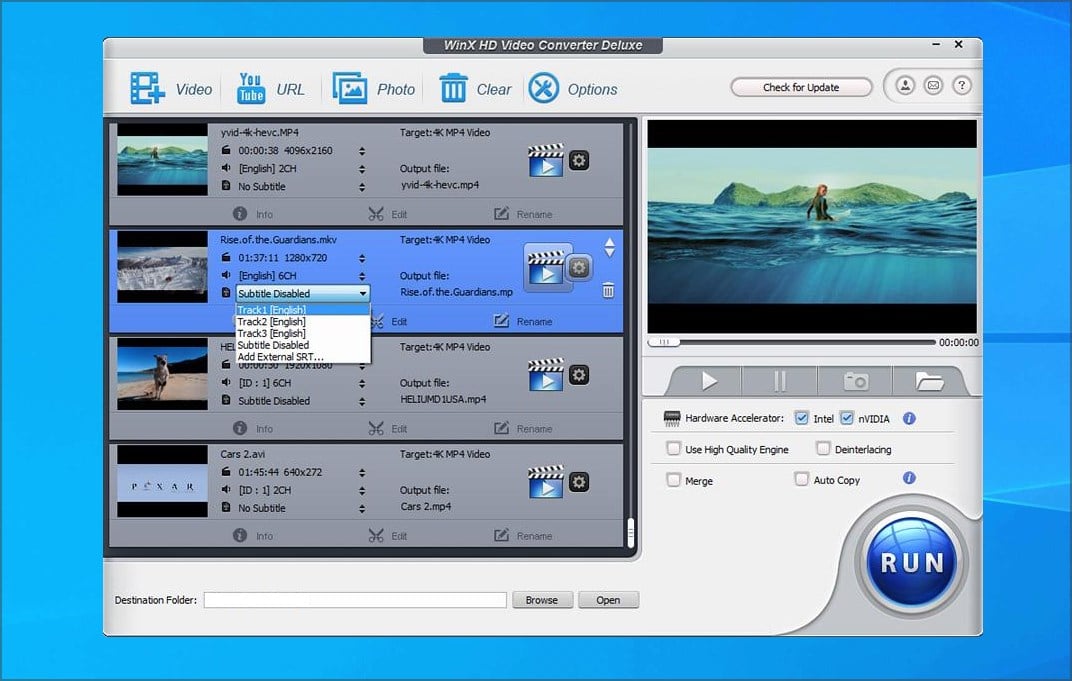This screenshot has height=681, width=1072.
Task: Show Hardware Accelerator info icon
Action: pyautogui.click(x=909, y=418)
